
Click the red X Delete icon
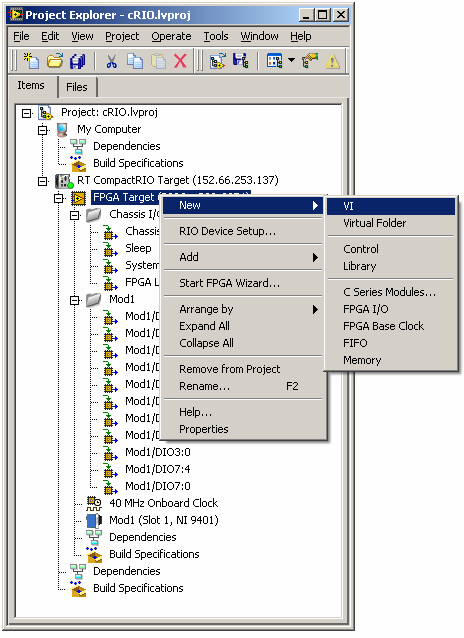[180, 61]
